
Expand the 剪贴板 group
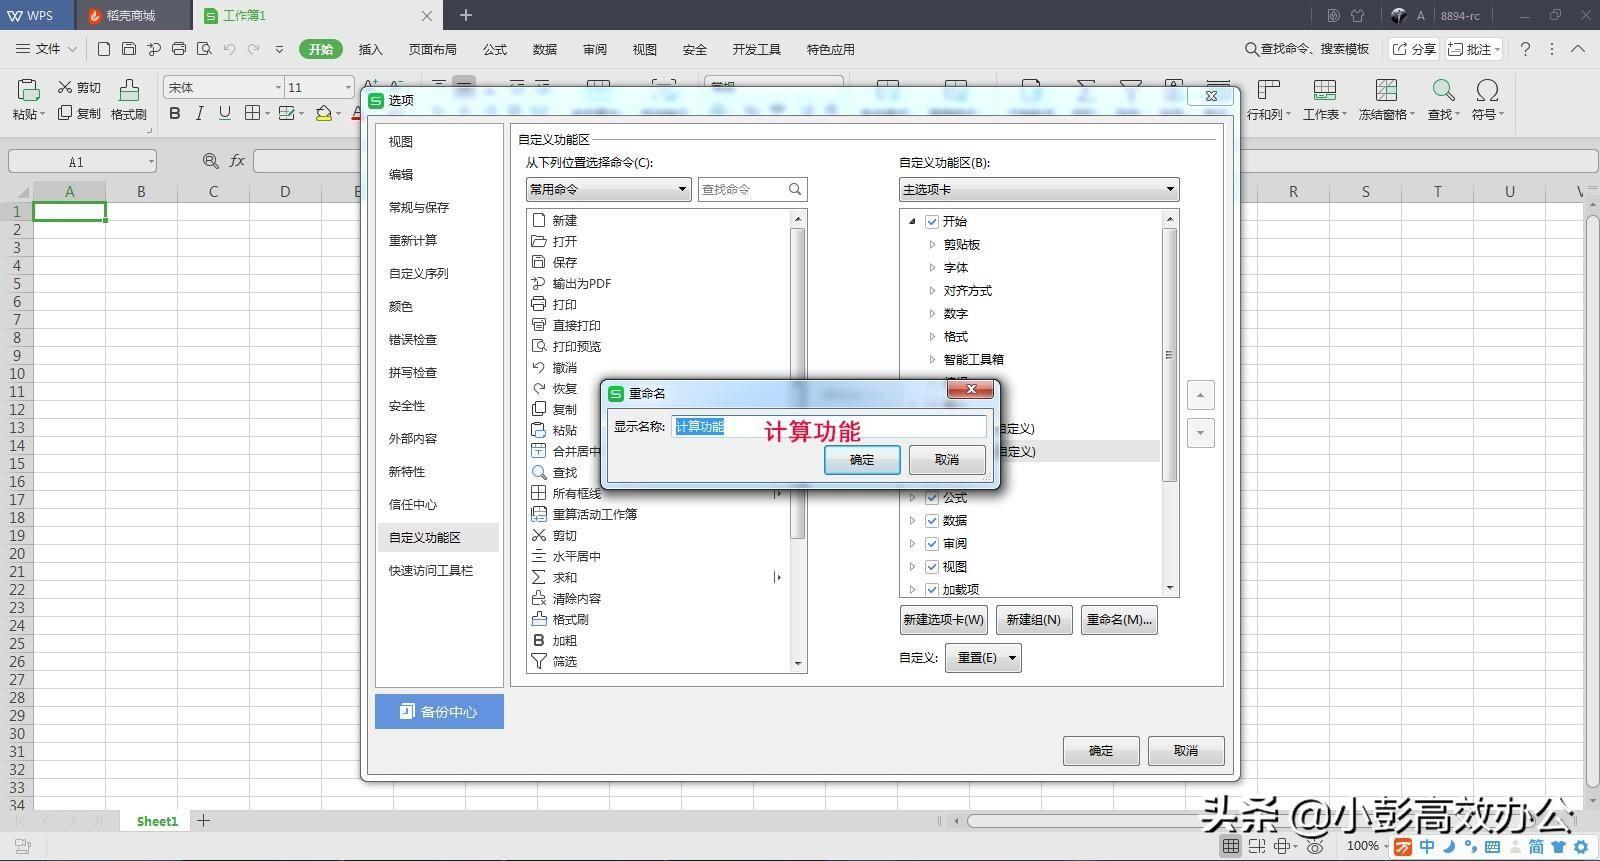(x=932, y=244)
